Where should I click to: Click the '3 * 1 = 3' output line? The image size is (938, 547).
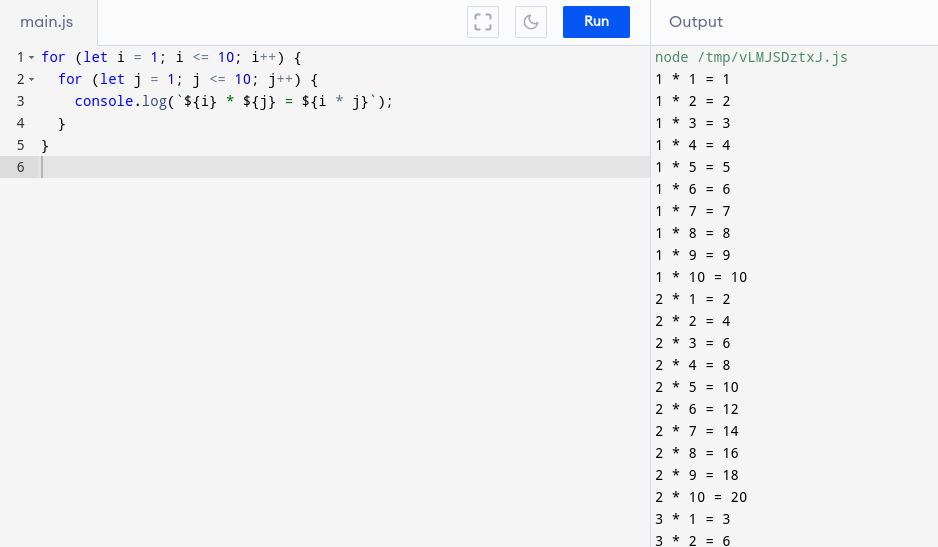point(693,519)
